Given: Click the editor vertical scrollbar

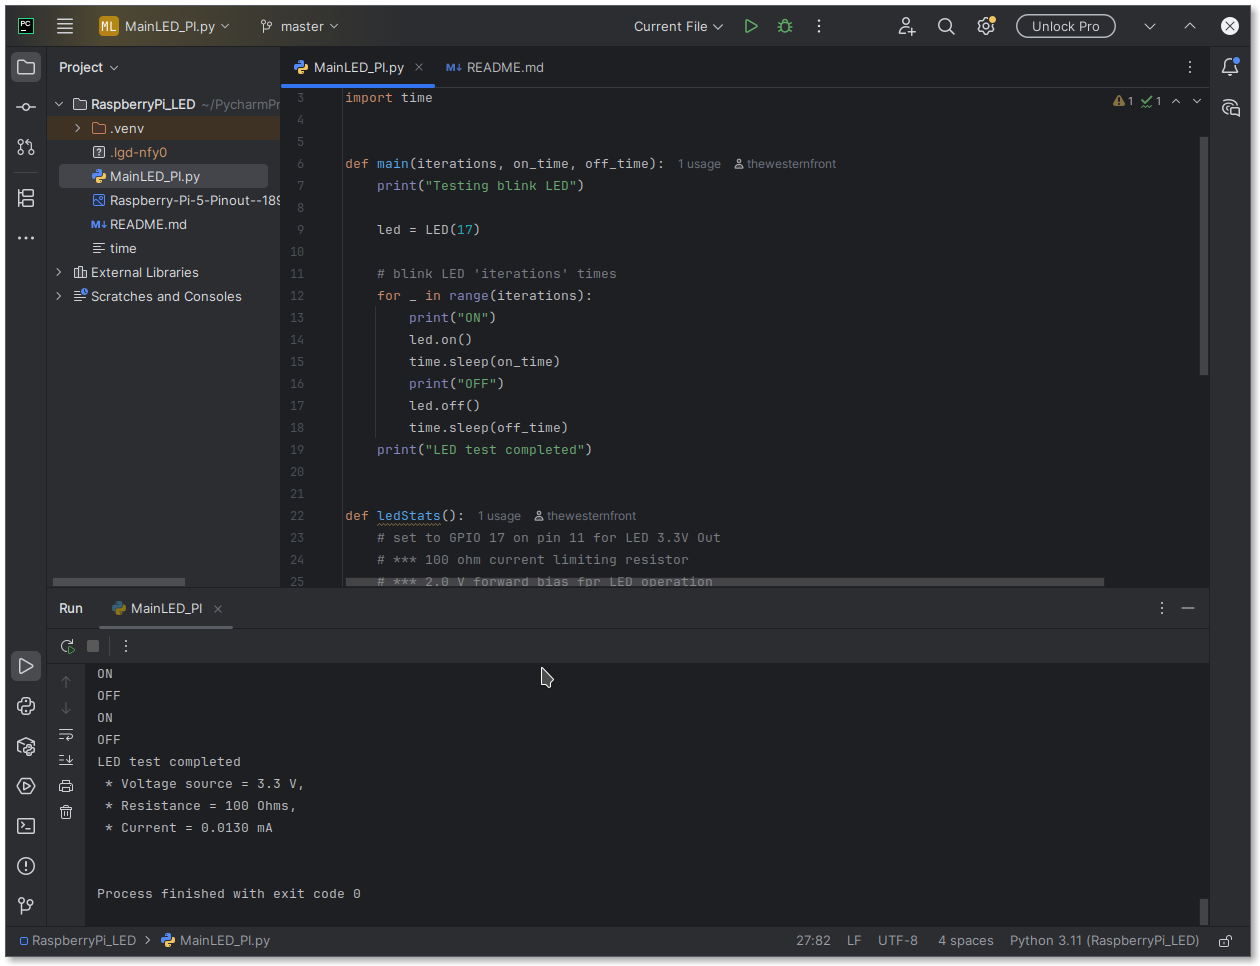Looking at the screenshot, I should coord(1204,256).
